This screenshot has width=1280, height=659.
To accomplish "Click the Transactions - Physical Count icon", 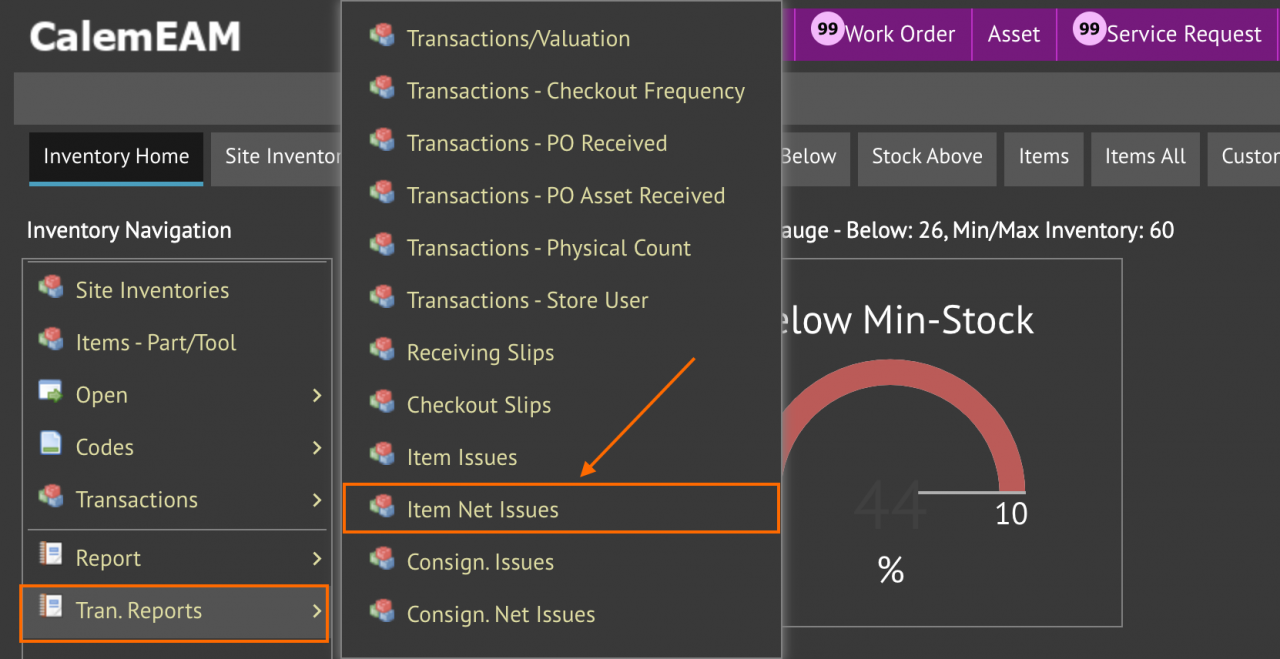I will coord(381,245).
